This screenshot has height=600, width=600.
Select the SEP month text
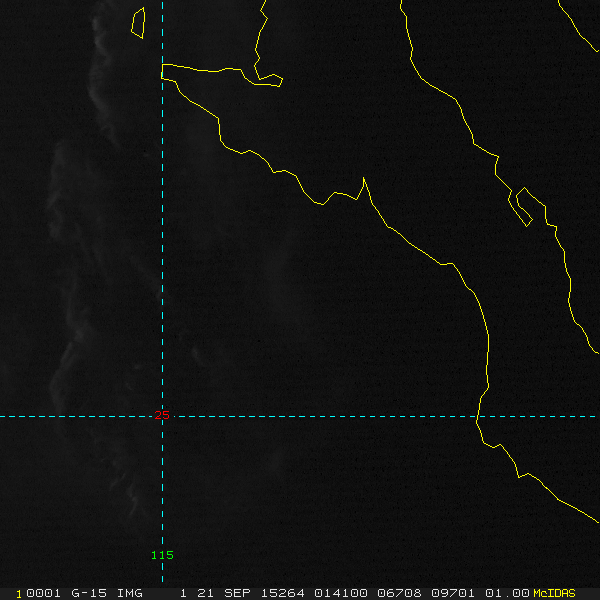237,593
